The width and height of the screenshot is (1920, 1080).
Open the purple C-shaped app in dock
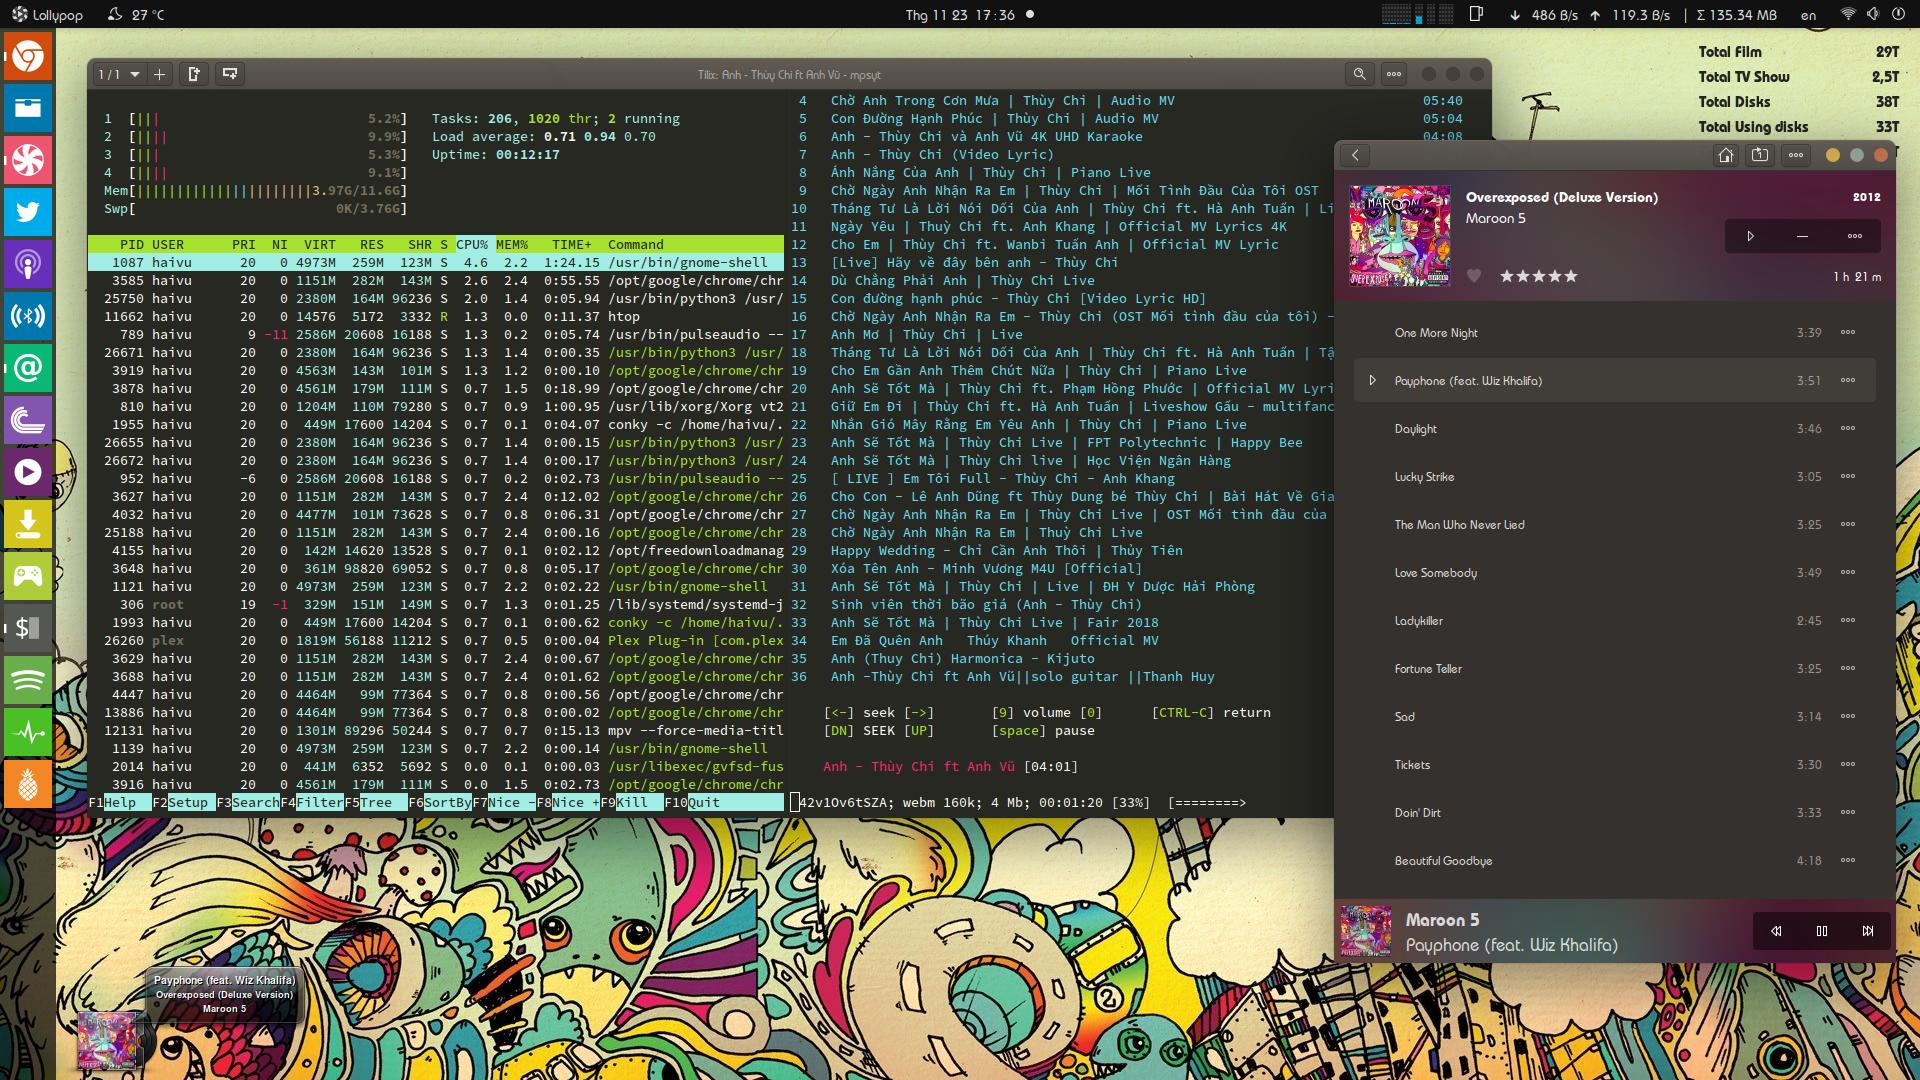click(28, 420)
